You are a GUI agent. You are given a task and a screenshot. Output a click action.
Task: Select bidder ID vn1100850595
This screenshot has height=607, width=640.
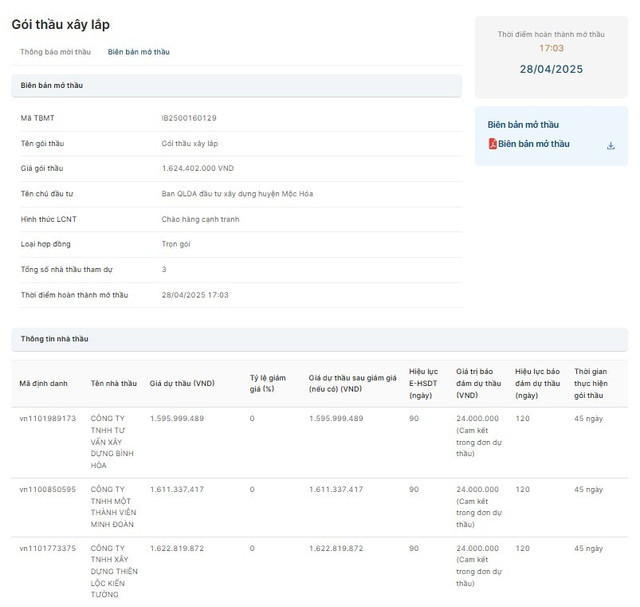(x=47, y=489)
